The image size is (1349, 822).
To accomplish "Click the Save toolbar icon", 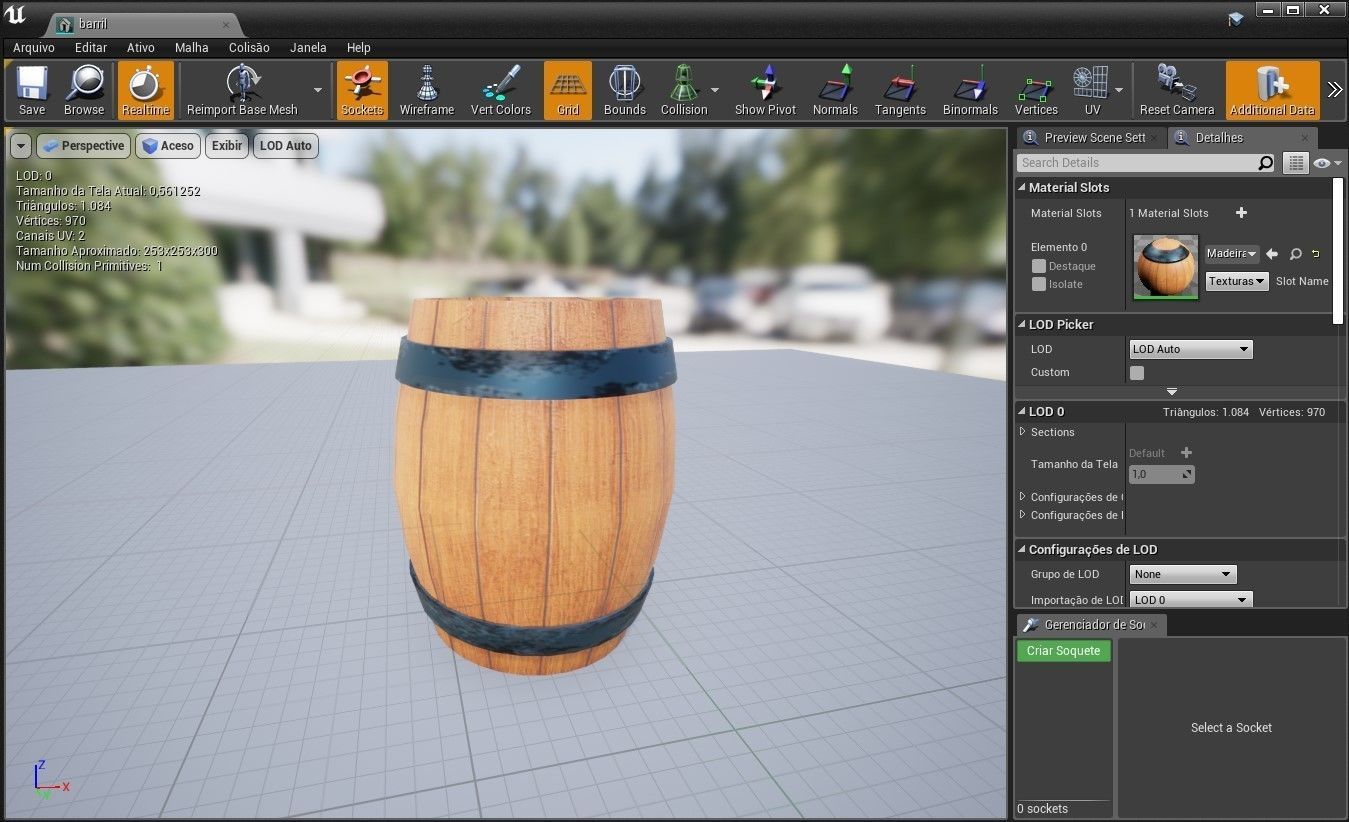I will tap(32, 90).
